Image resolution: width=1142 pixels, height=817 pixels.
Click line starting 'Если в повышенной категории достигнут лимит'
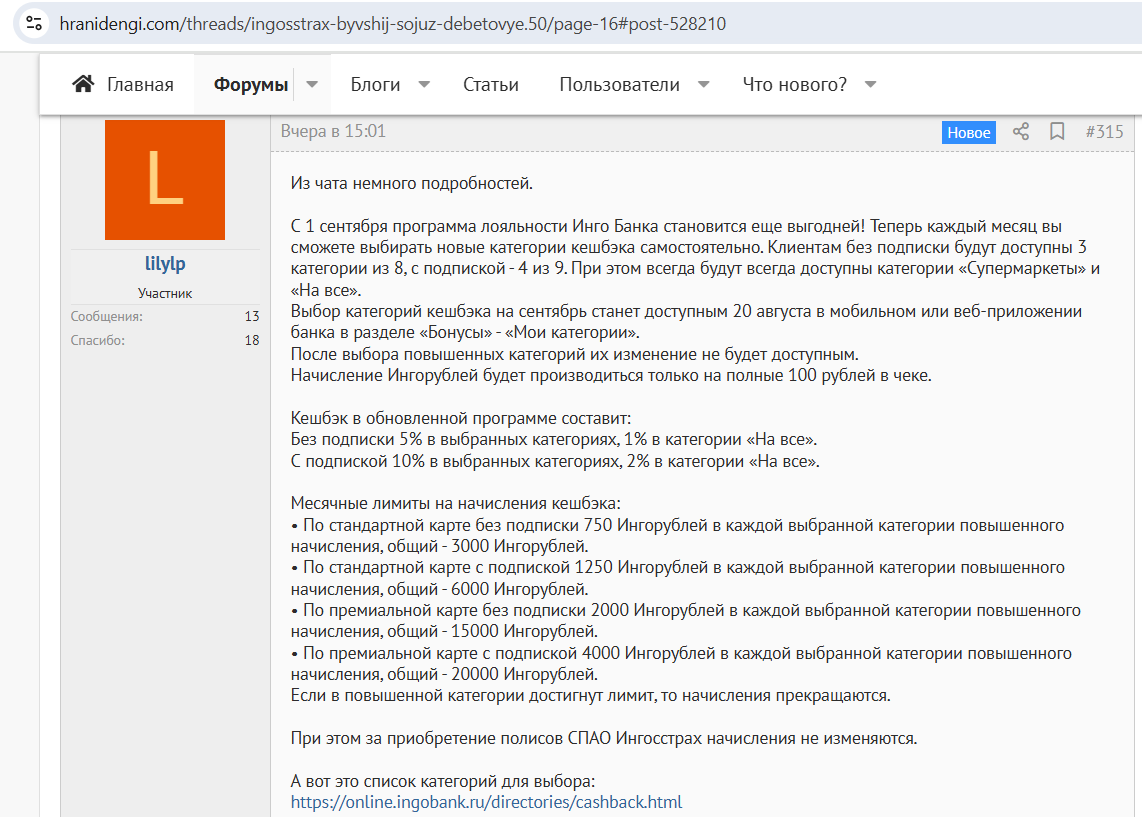point(591,695)
